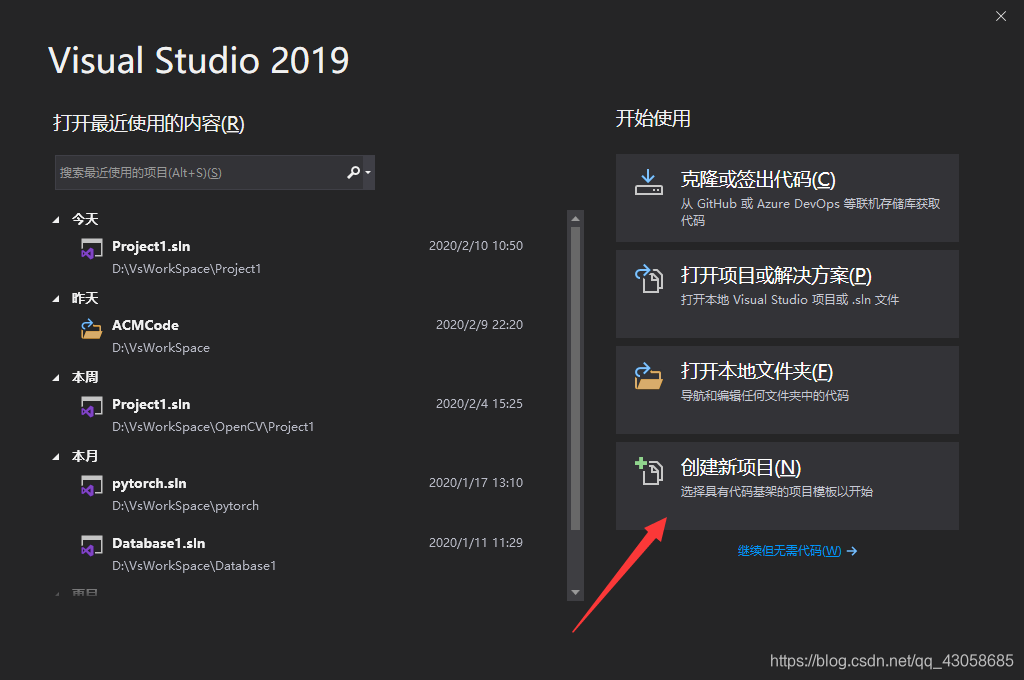1024x680 pixels.
Task: Click the create new project icon
Action: [x=648, y=468]
